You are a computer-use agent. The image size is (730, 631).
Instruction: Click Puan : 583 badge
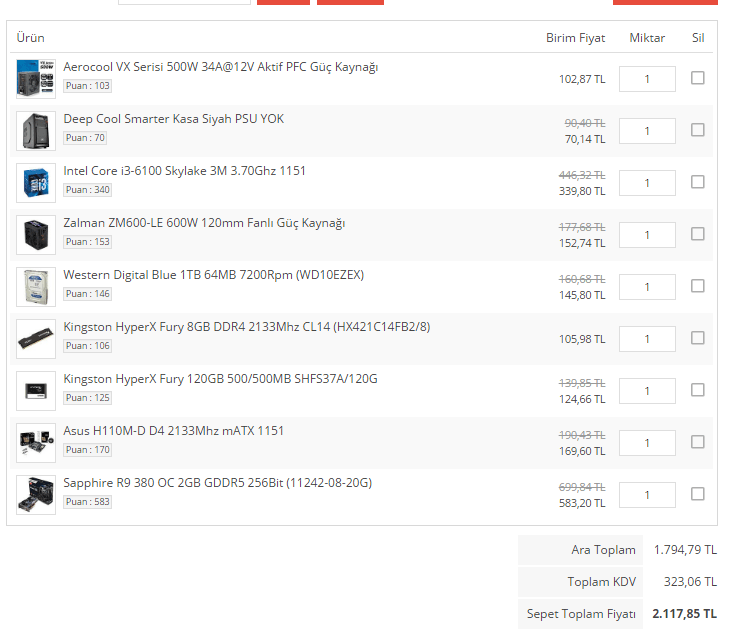click(x=88, y=502)
